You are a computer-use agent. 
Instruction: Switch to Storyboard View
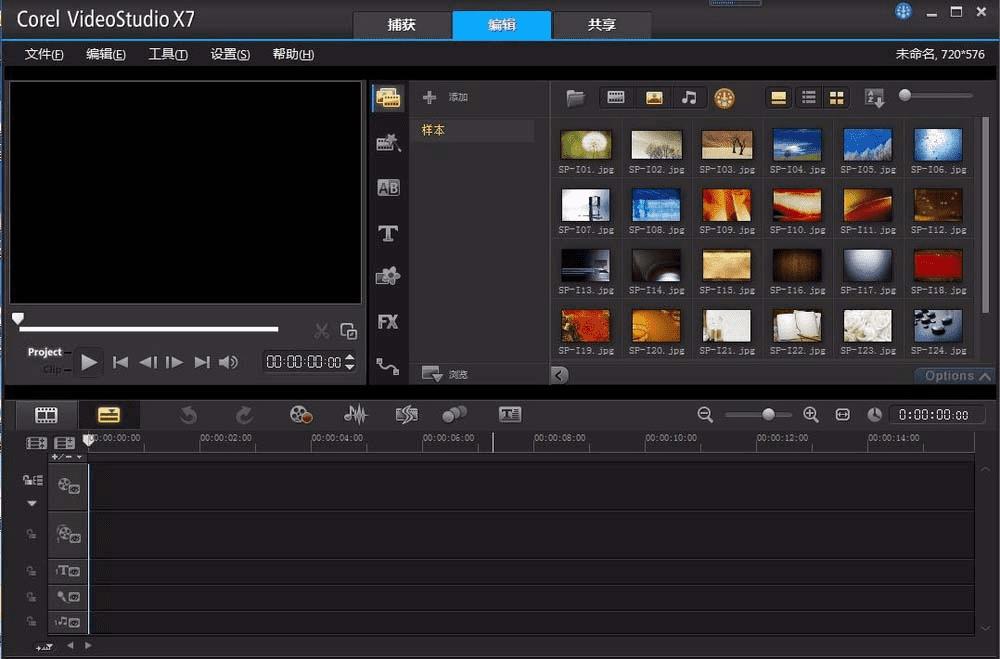click(x=46, y=415)
